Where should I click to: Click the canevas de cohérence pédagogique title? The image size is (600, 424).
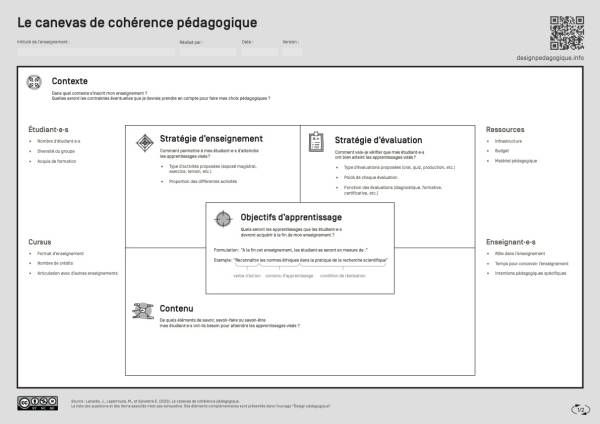(137, 22)
